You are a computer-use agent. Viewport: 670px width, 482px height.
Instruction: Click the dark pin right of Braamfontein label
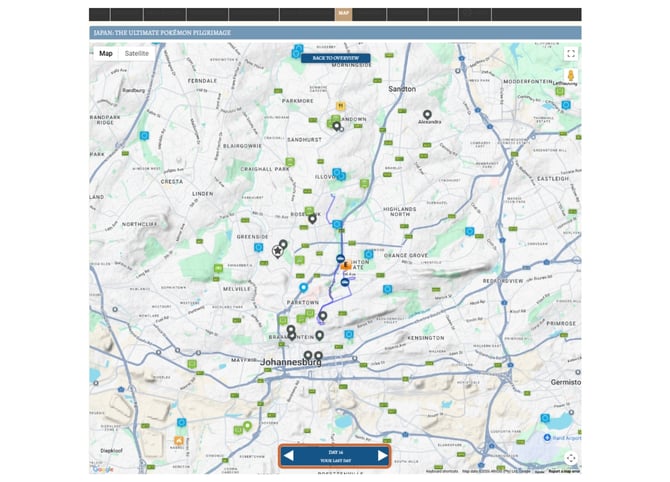[x=319, y=336]
